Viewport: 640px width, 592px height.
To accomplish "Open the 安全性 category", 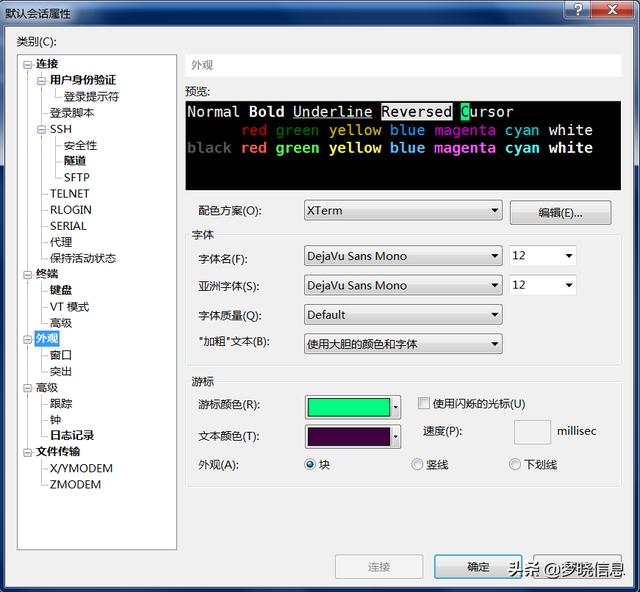I will tap(80, 145).
